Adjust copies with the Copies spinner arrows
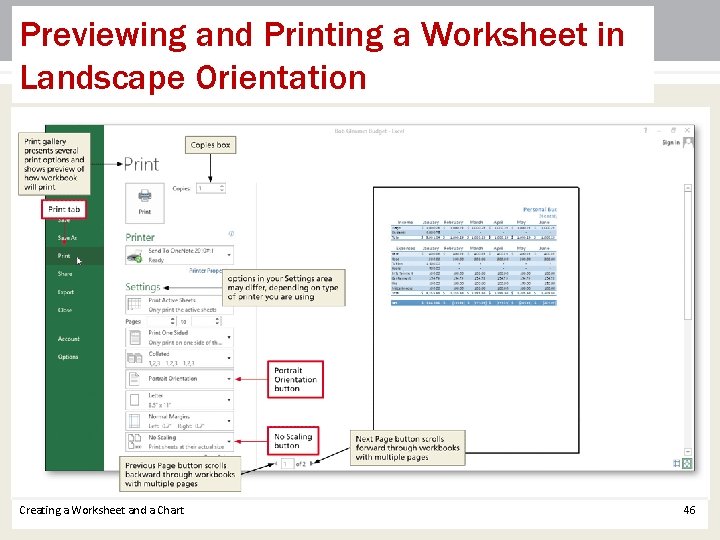The image size is (720, 540). pos(222,188)
